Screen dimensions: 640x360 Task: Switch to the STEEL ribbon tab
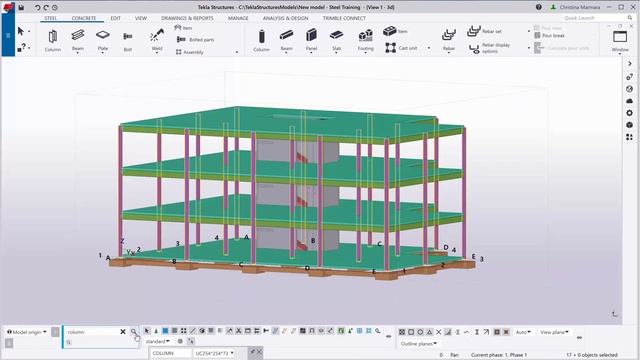click(51, 18)
